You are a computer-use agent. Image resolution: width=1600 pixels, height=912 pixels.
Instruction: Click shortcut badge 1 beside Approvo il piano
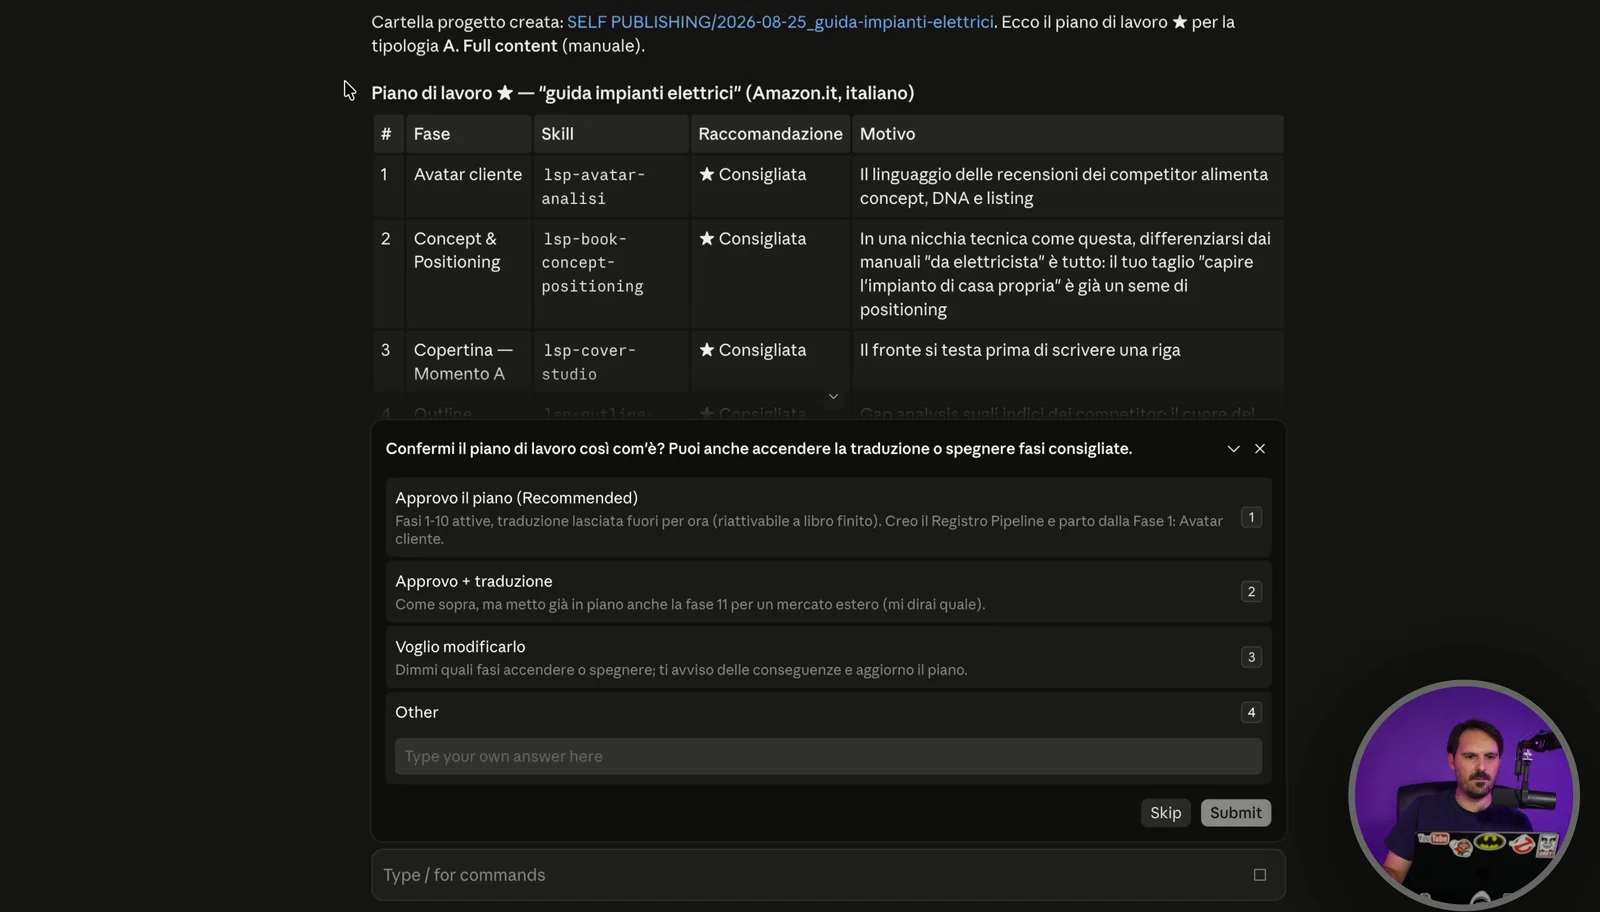[x=1251, y=517]
